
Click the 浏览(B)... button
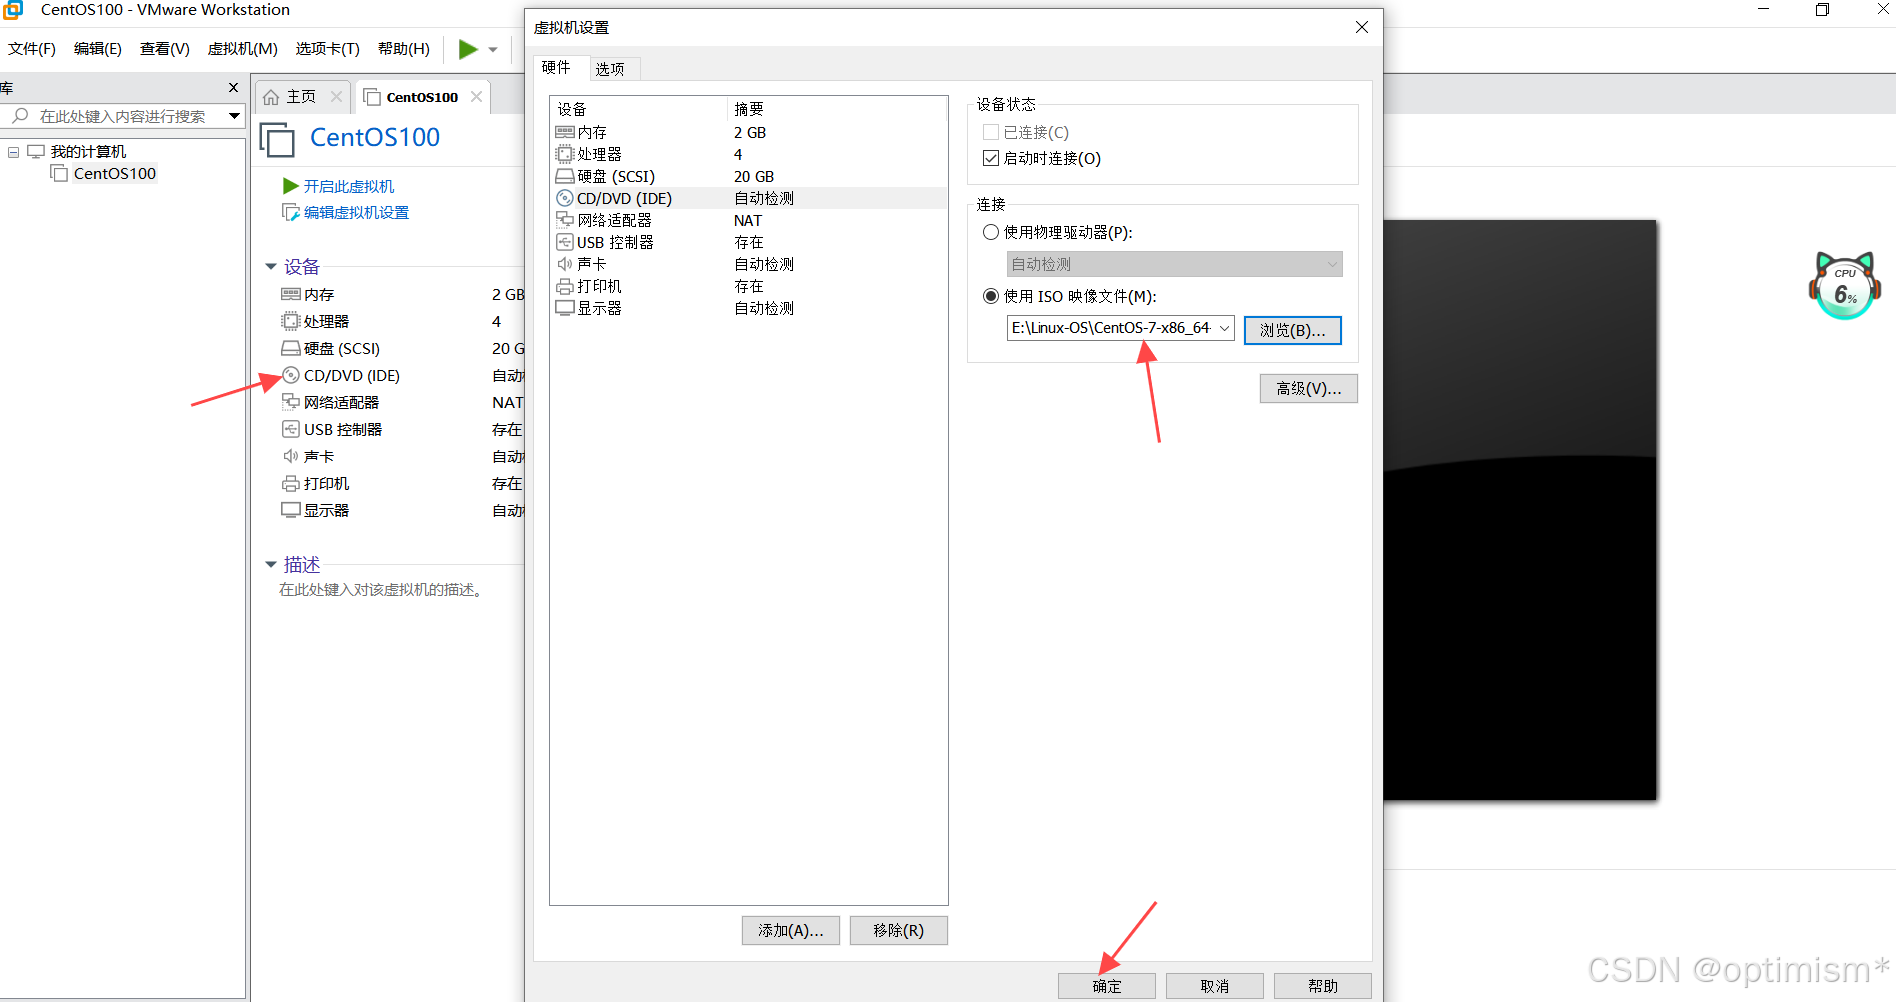coord(1293,330)
